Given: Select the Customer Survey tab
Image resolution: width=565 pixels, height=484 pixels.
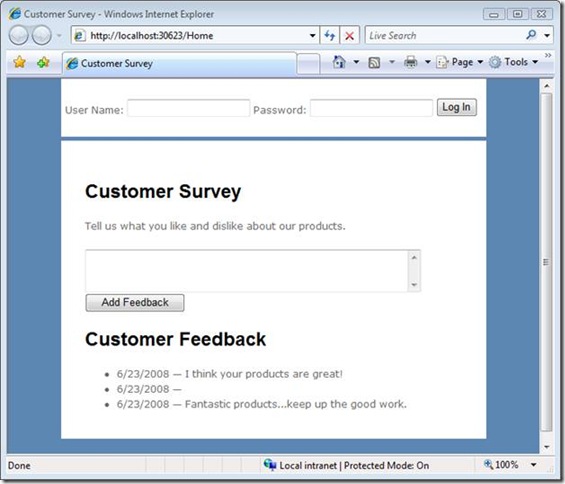Looking at the screenshot, I should [179, 63].
